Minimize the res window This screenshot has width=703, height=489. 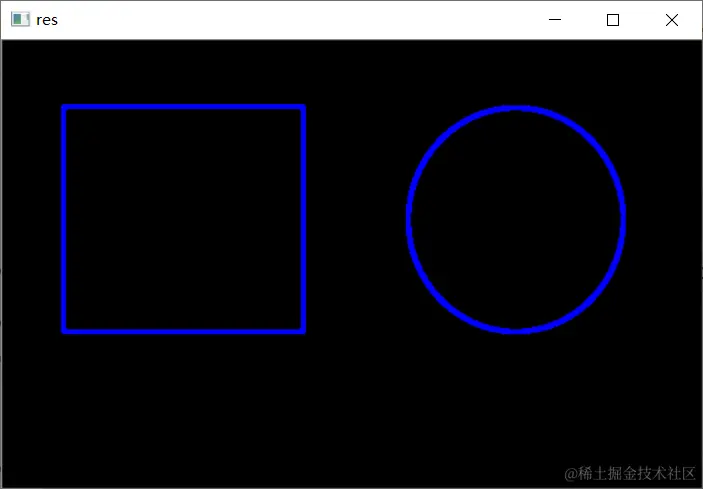click(x=555, y=20)
